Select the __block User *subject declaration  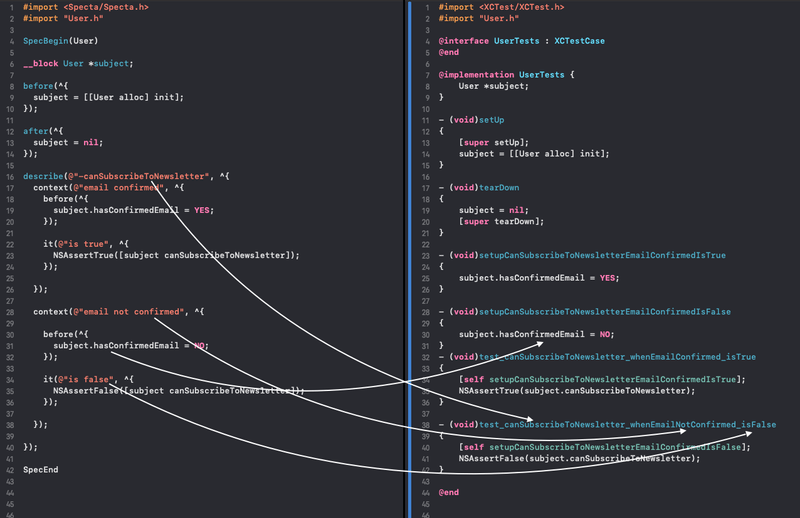(78, 63)
